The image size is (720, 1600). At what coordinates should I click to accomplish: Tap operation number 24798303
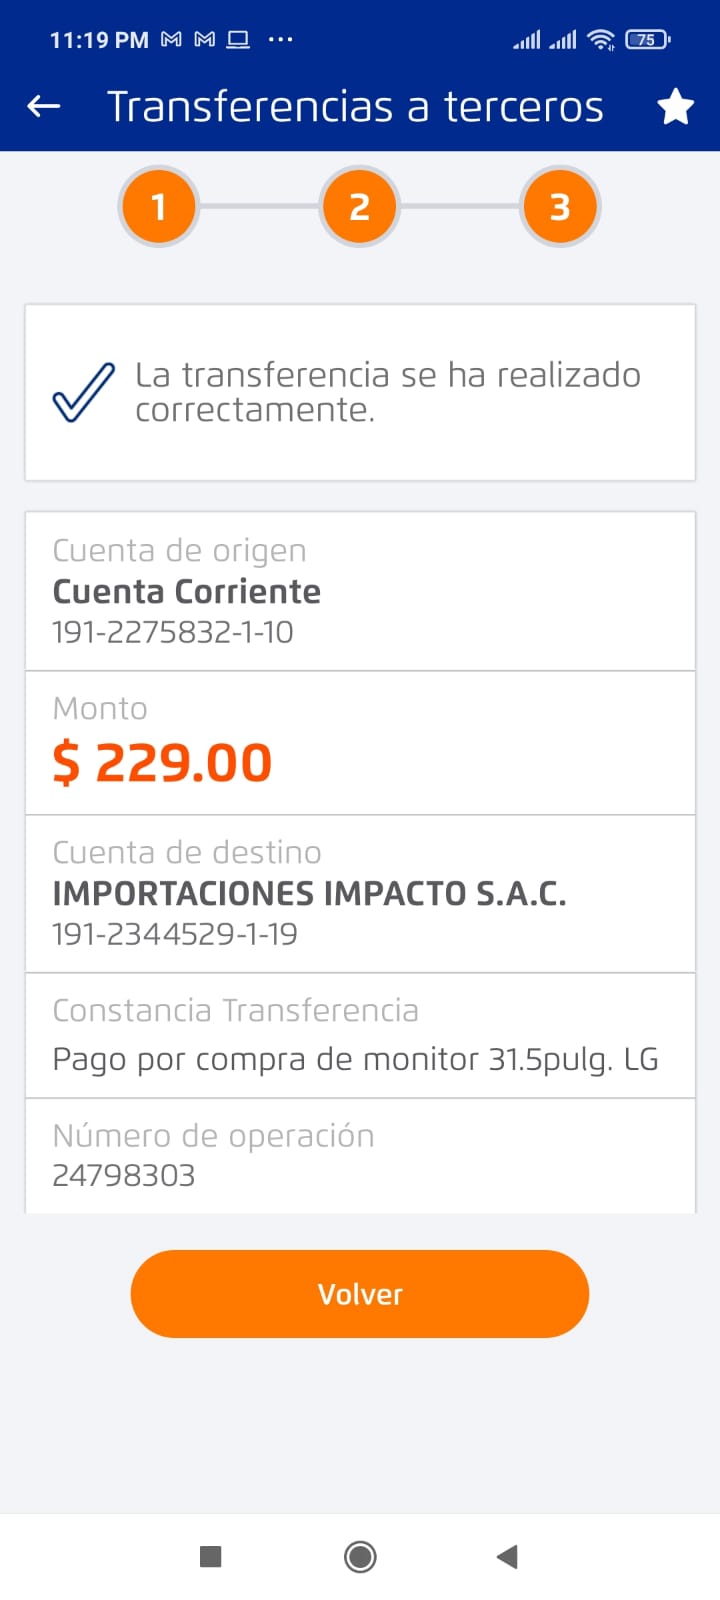tap(124, 1175)
